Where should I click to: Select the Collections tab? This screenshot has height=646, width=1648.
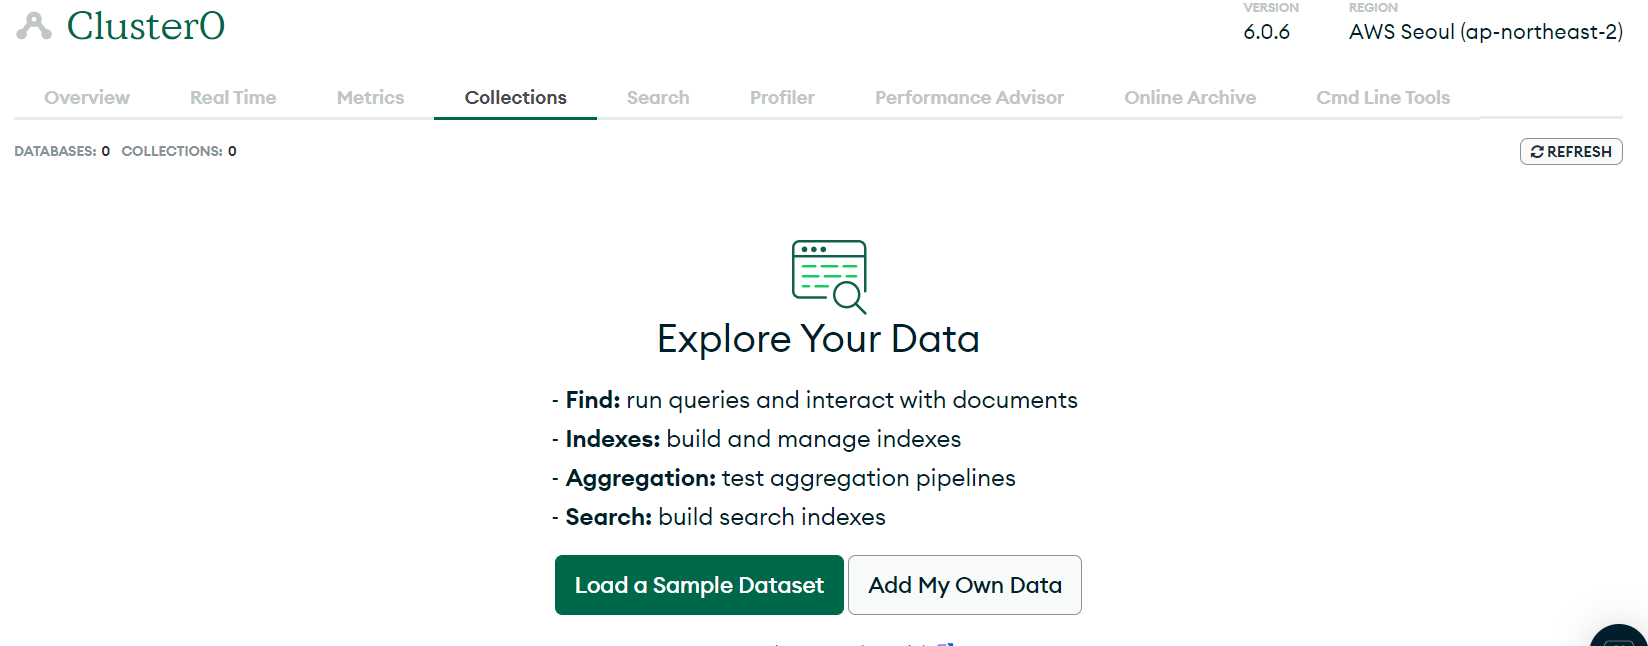point(515,97)
